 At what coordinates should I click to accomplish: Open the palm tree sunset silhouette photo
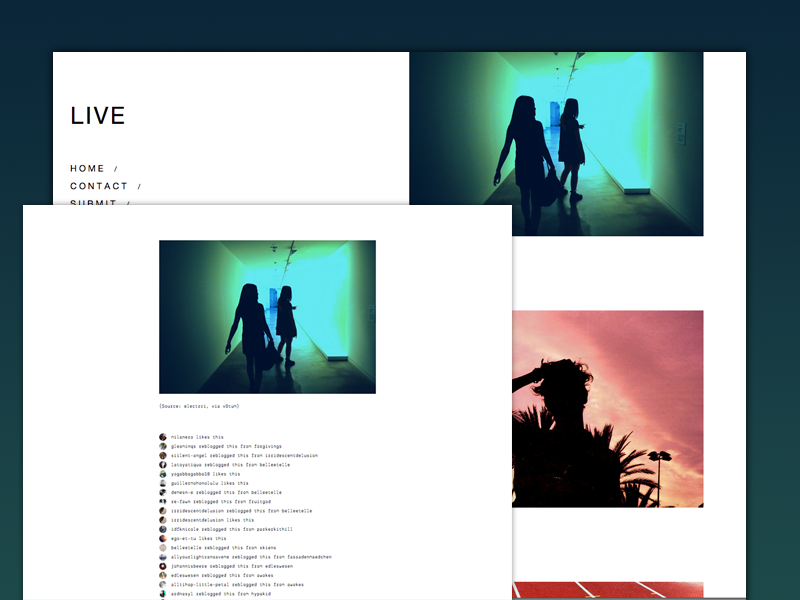coord(607,408)
